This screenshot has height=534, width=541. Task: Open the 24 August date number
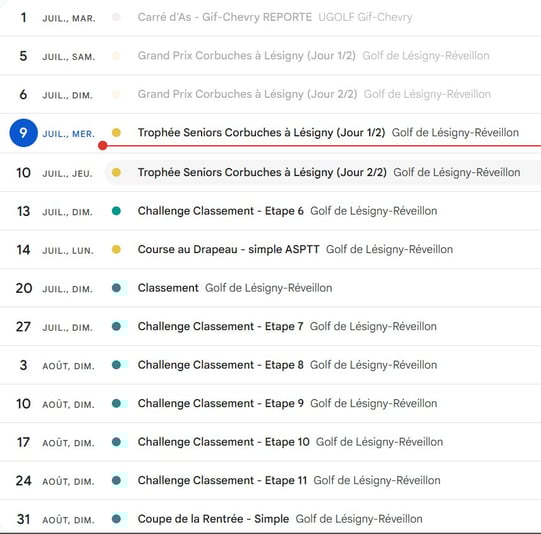tap(23, 481)
